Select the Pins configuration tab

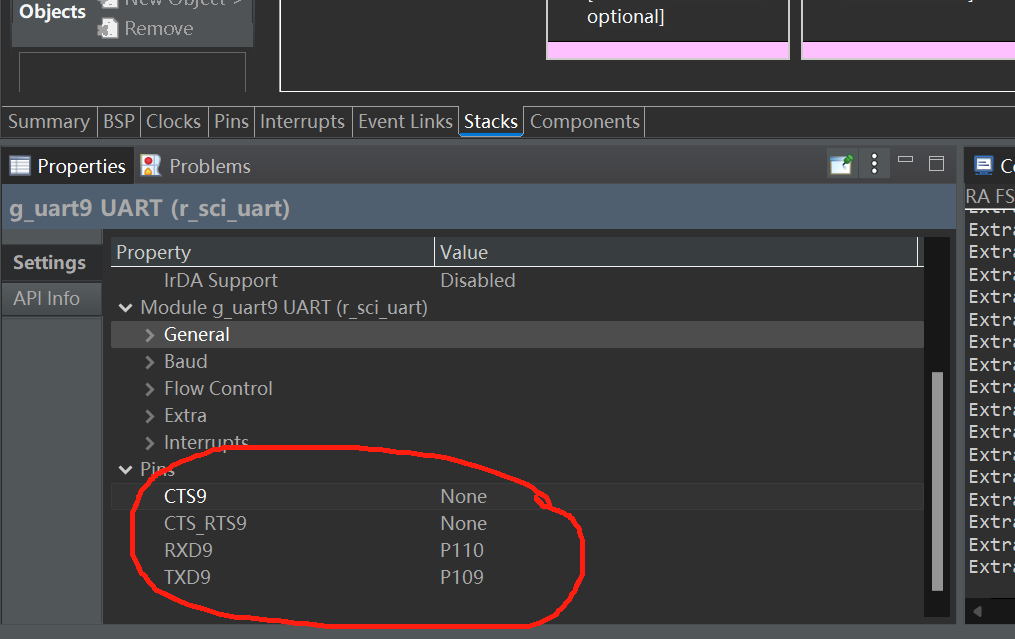231,122
